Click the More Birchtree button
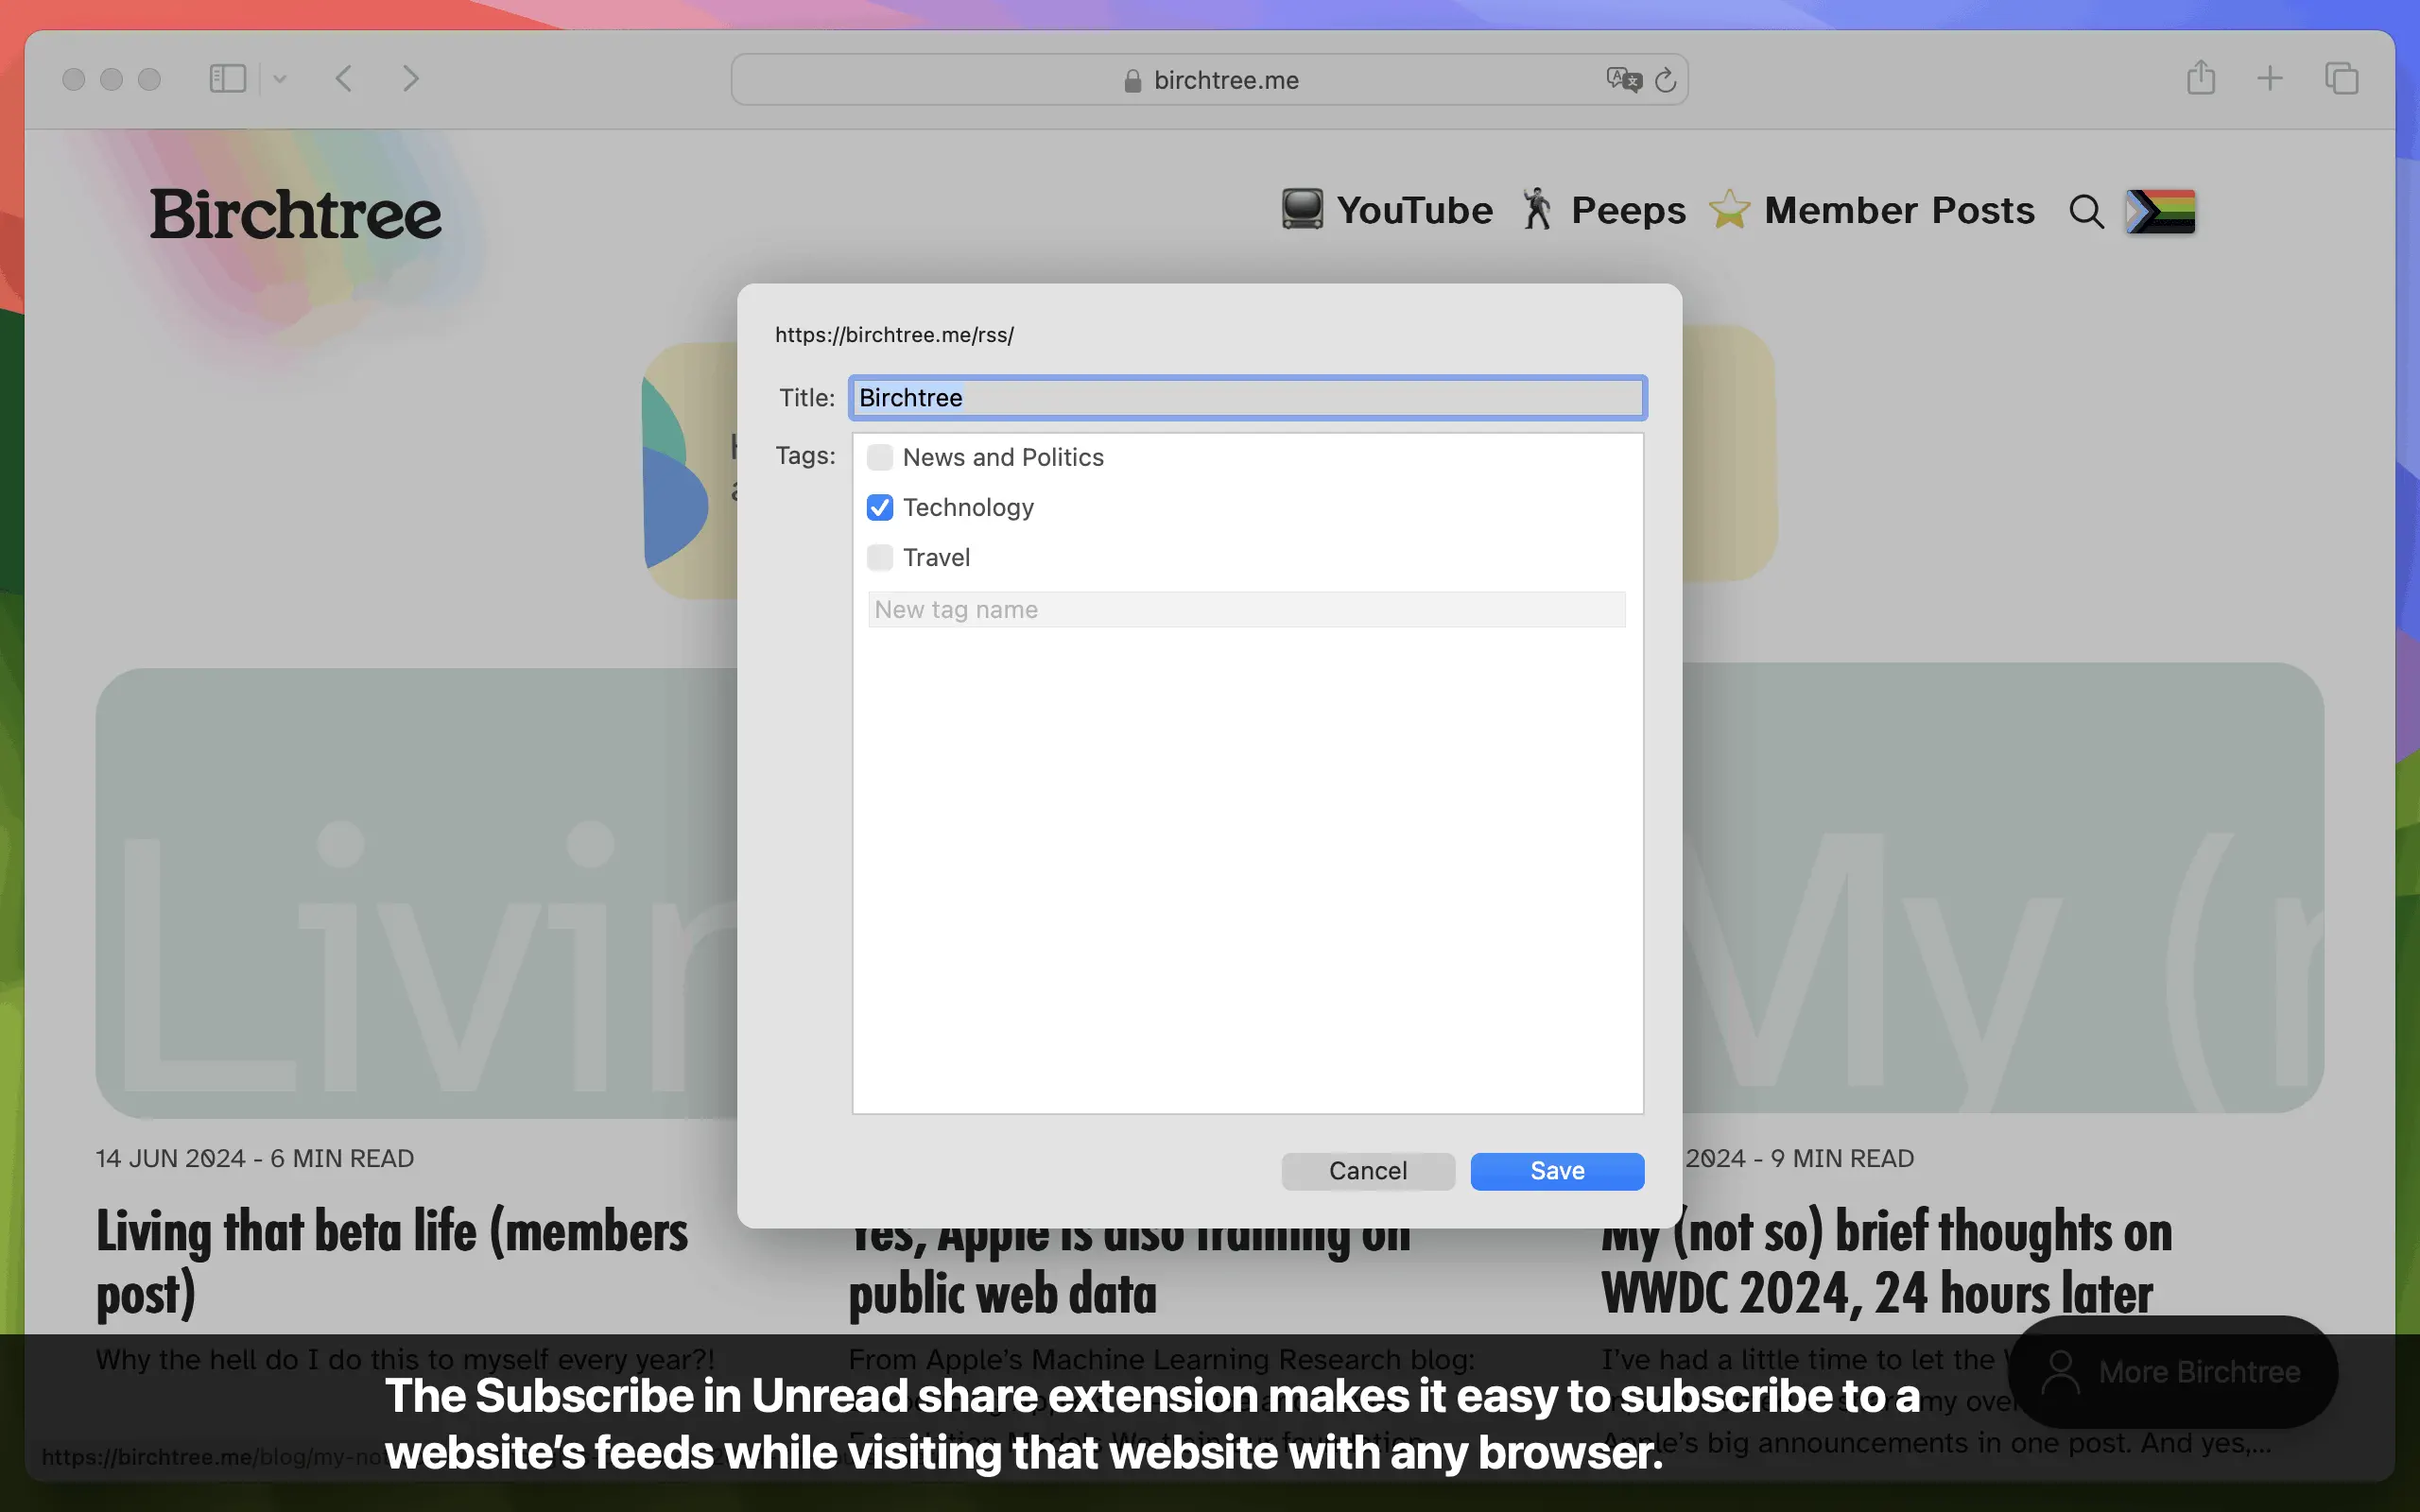This screenshot has height=1512, width=2420. (x=2172, y=1372)
